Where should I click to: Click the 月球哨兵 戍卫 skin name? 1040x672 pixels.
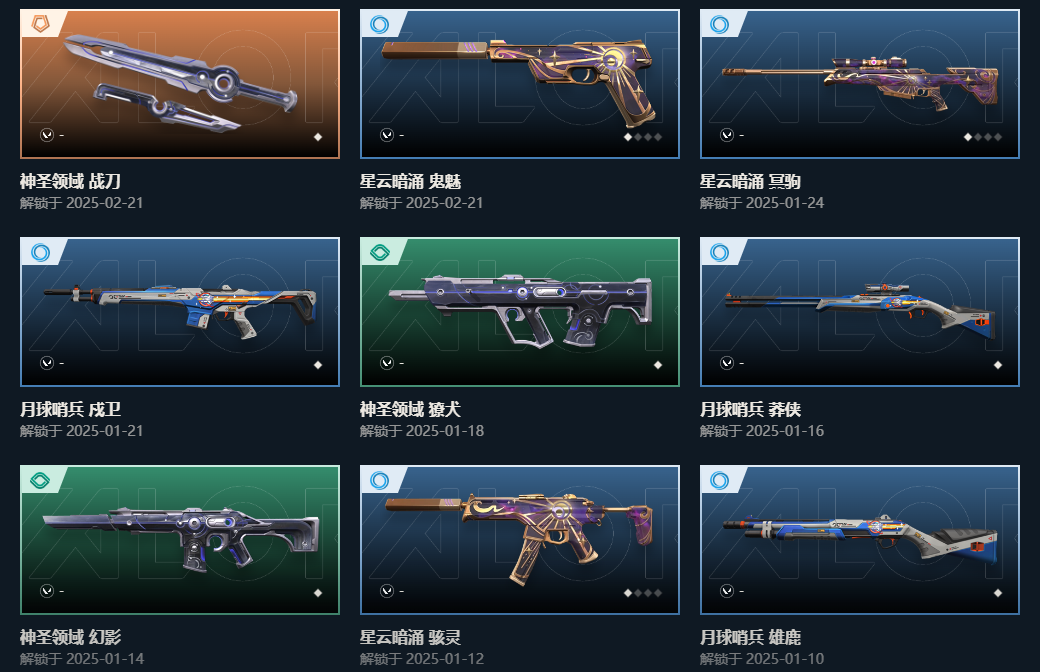70,409
